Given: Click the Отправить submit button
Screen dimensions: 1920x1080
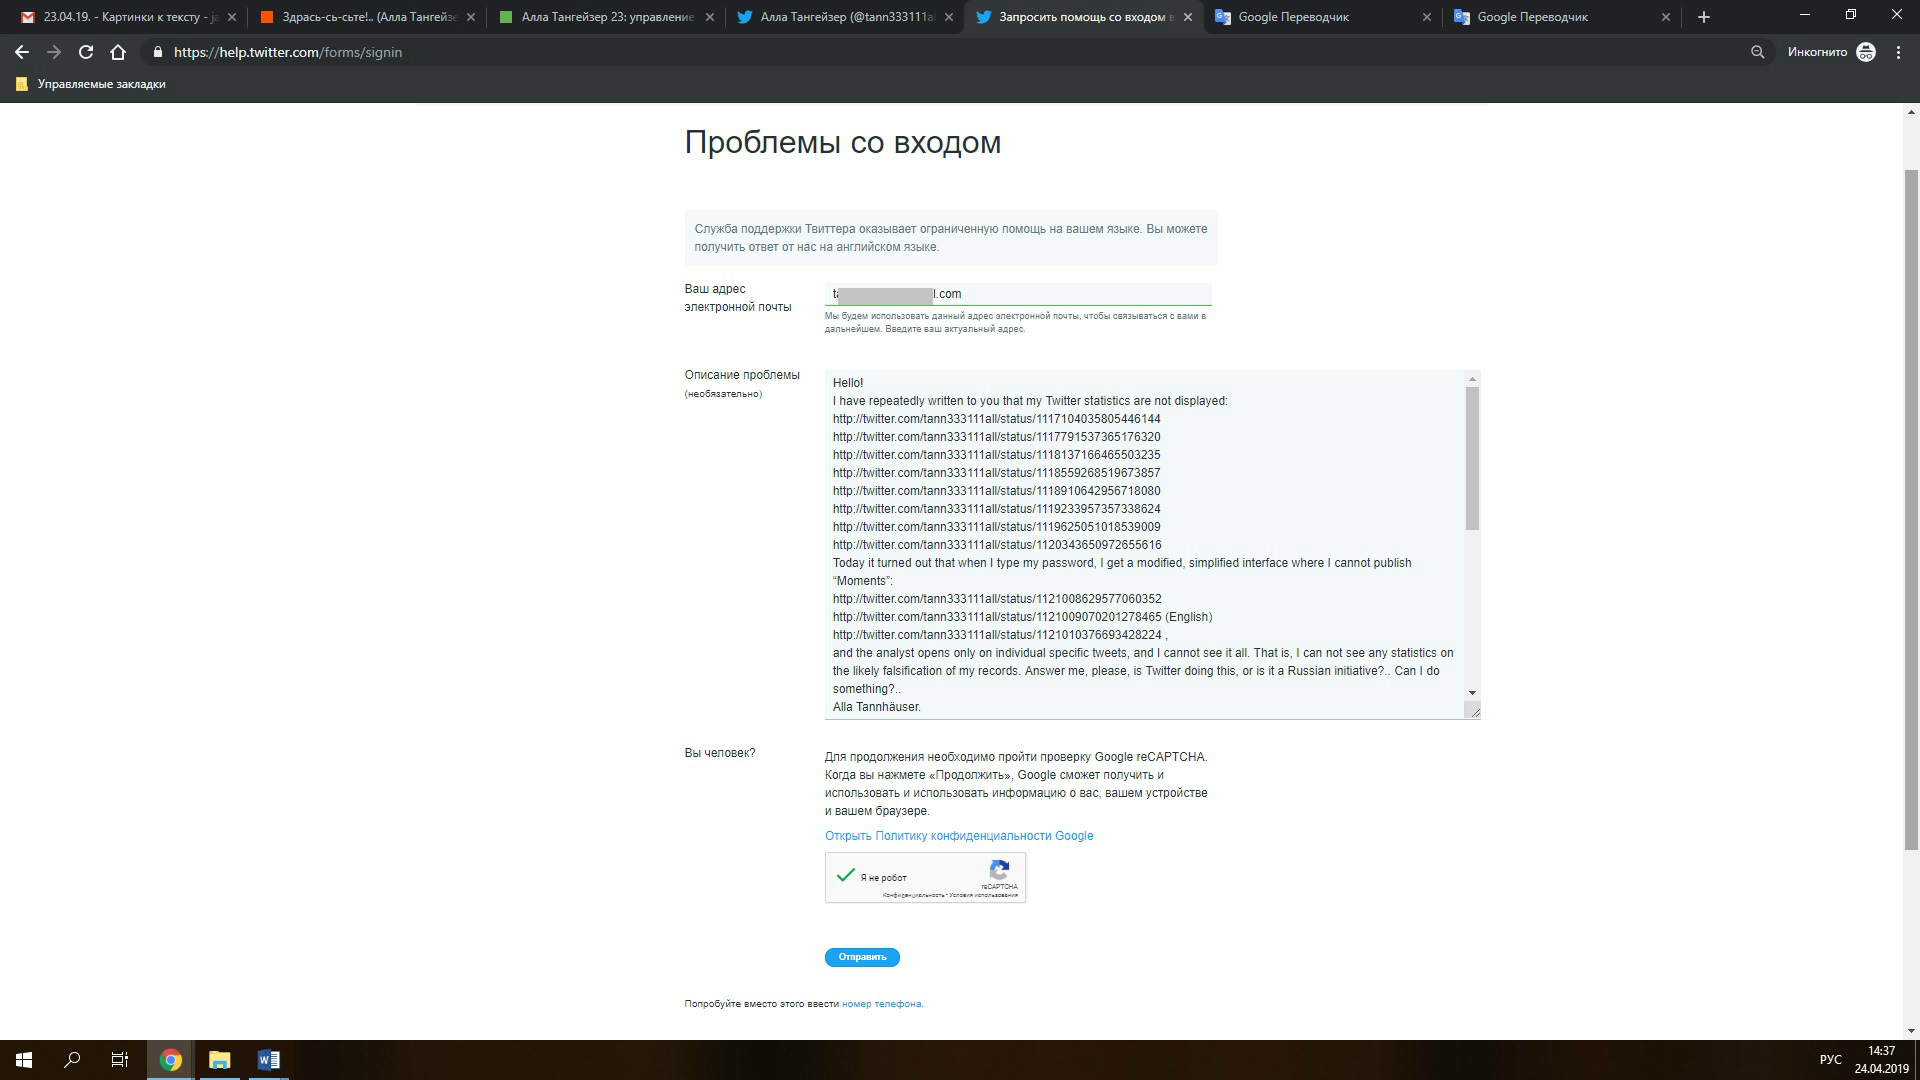Looking at the screenshot, I should click(862, 957).
